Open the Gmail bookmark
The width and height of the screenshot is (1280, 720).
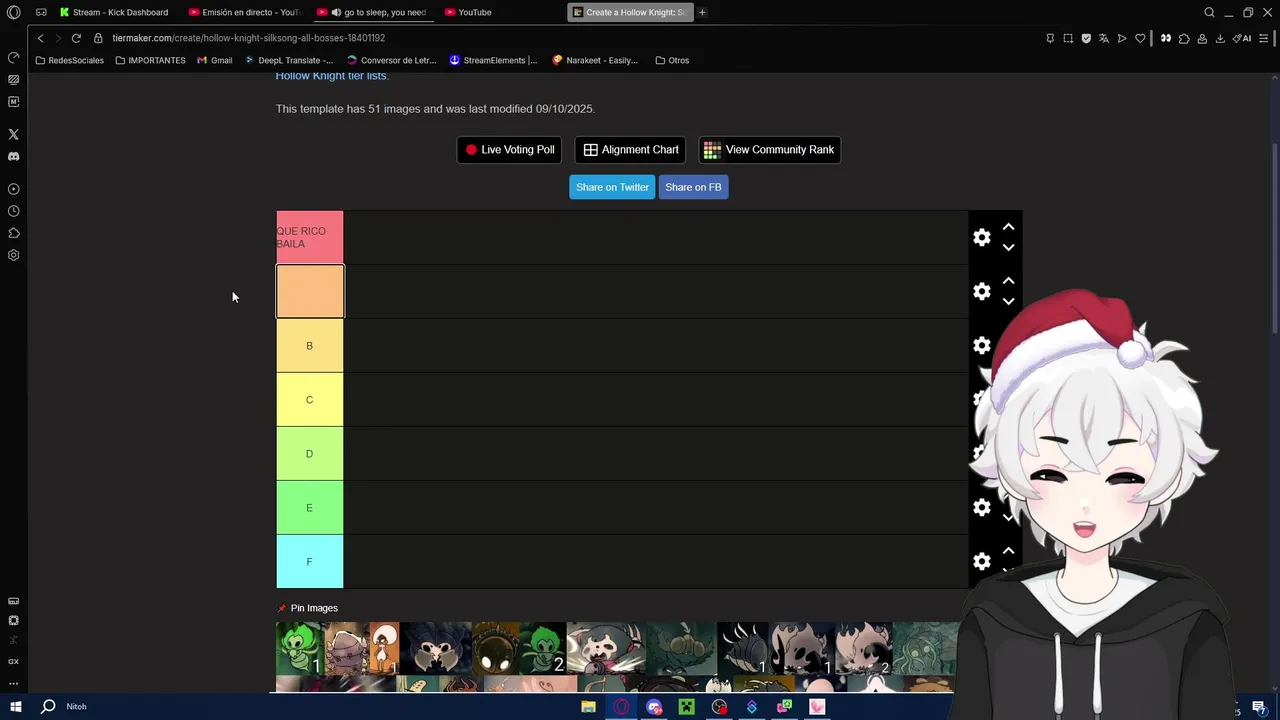coord(214,60)
